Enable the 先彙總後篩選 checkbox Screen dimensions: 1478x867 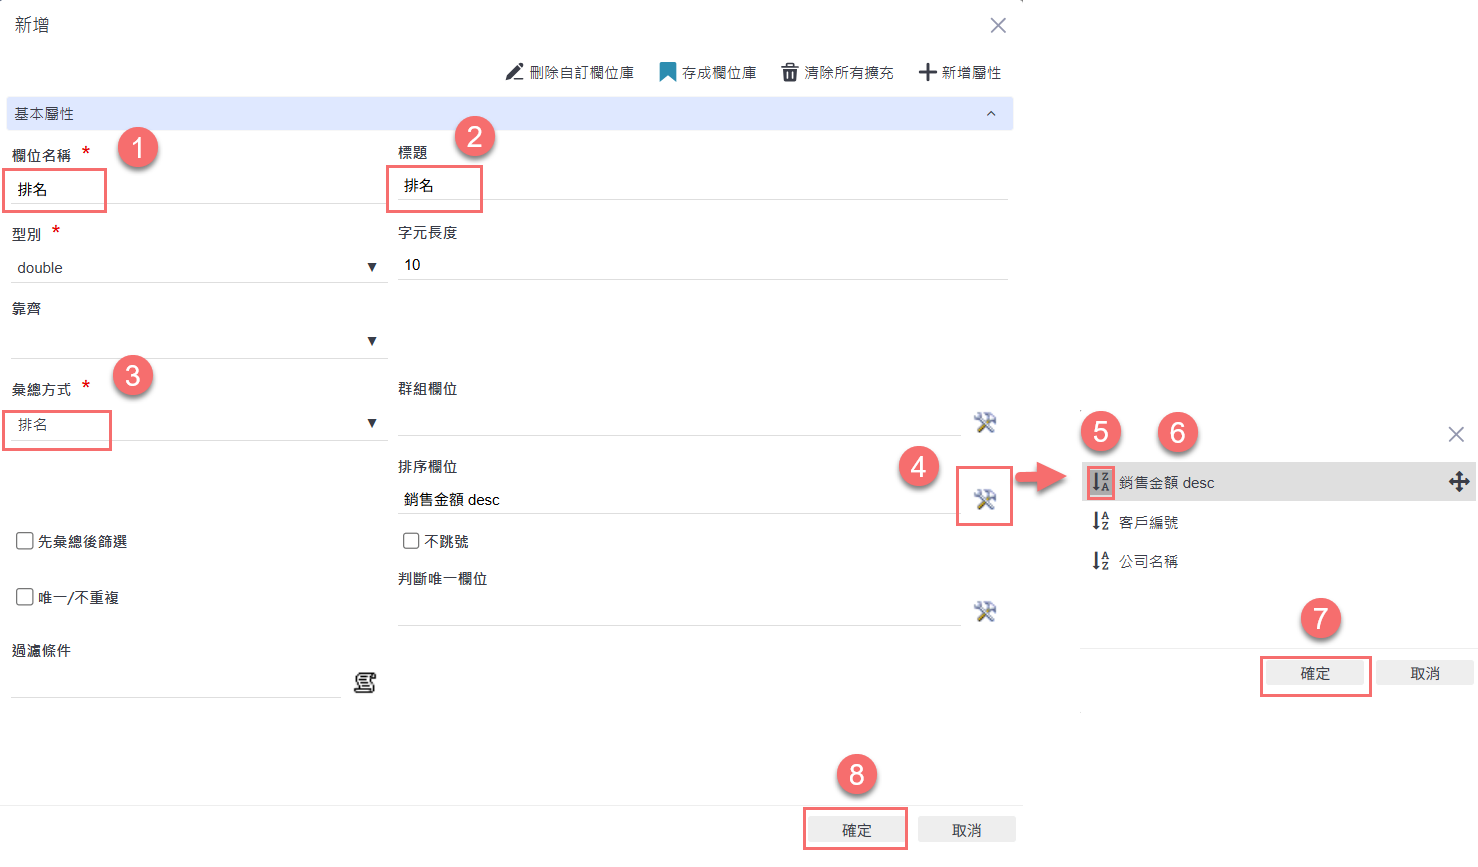coord(25,541)
